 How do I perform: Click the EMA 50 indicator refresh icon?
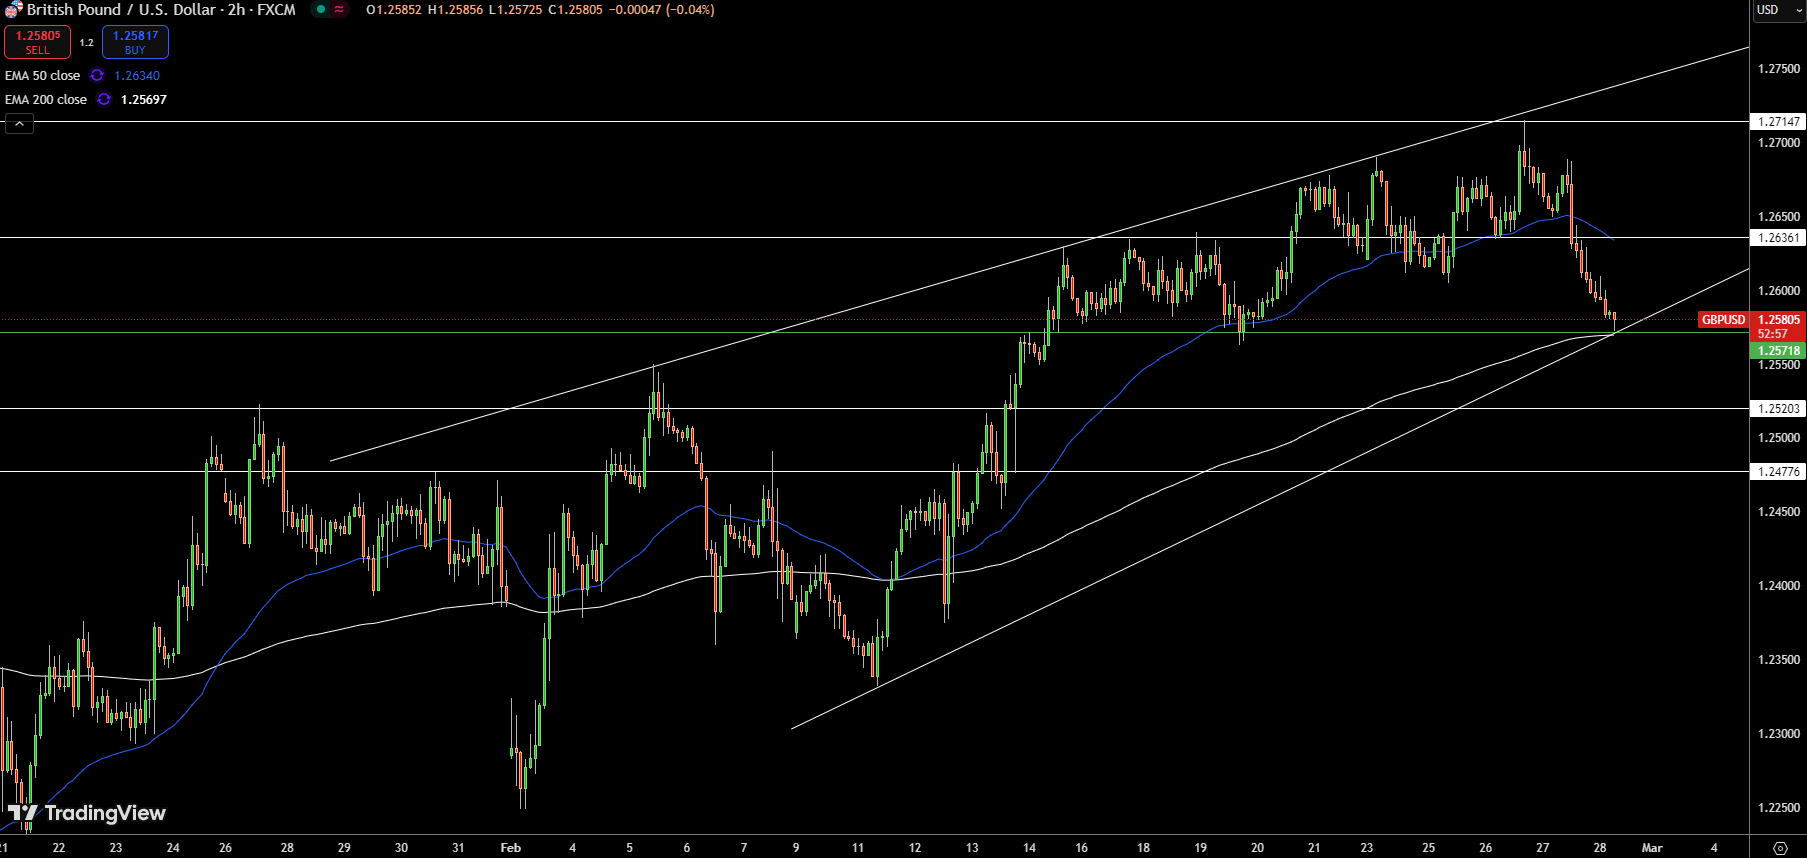click(97, 76)
